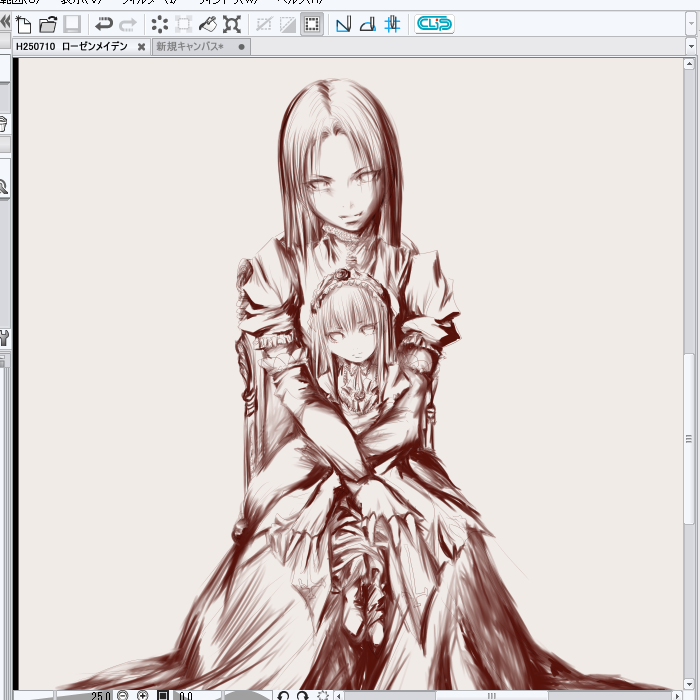
Task: Zoom in with the plus magnifier
Action: (143, 696)
